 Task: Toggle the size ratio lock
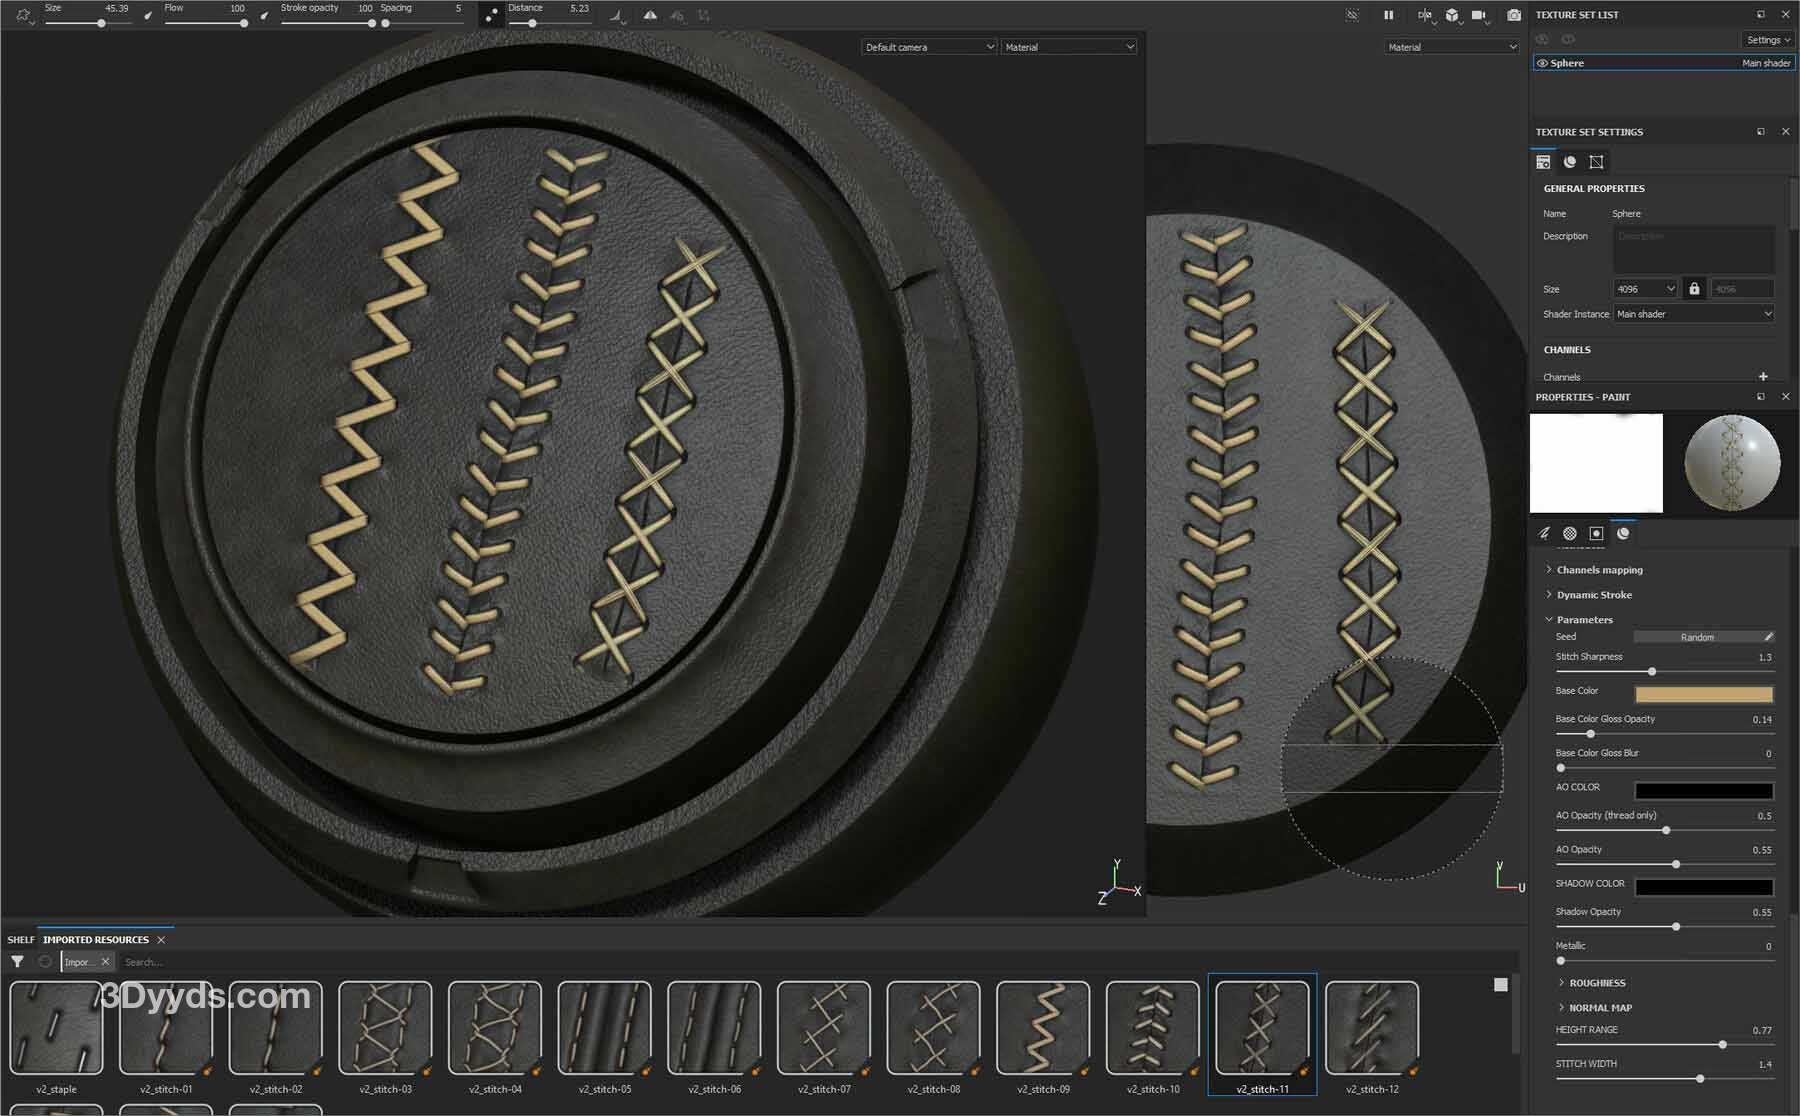tap(1694, 289)
